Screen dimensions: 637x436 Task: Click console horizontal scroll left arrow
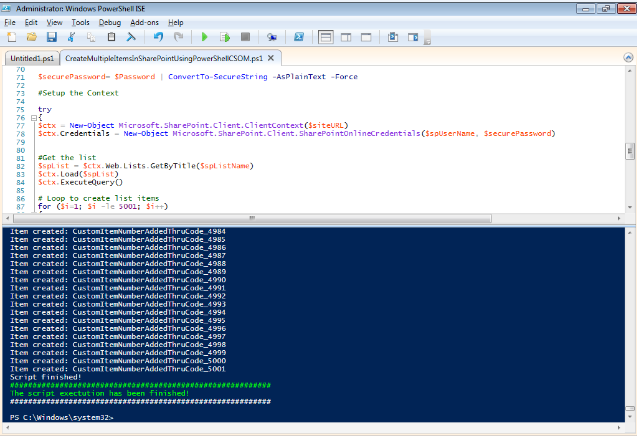pos(8,427)
